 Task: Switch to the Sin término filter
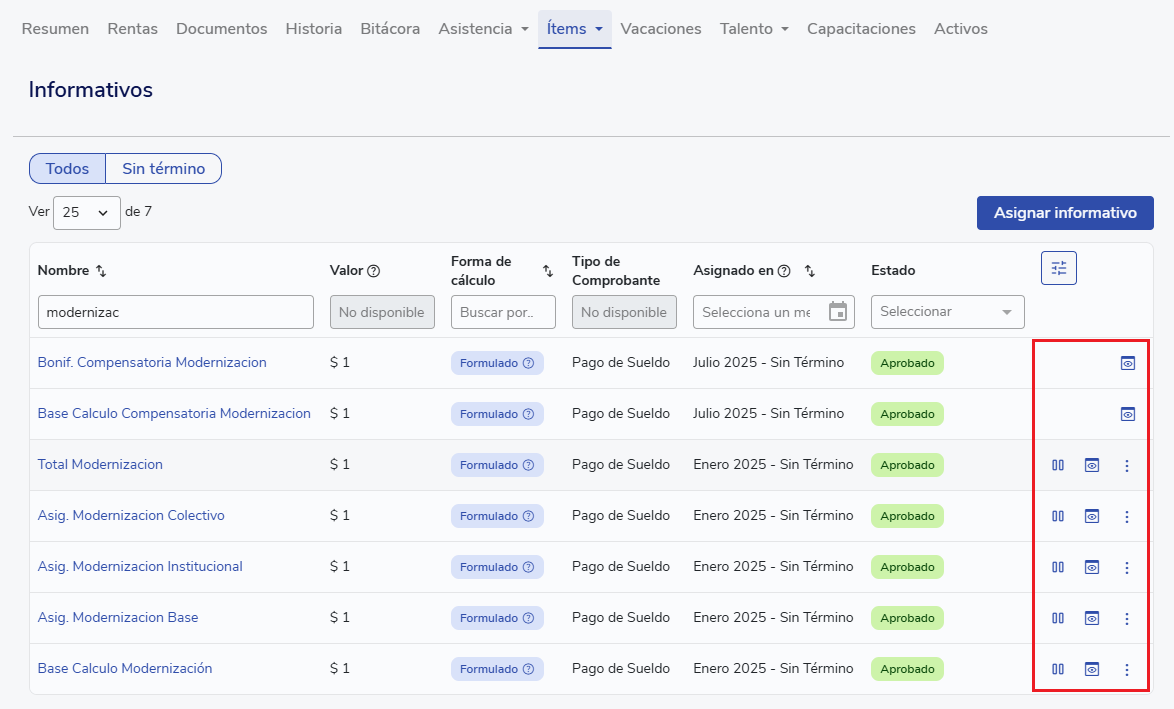coord(163,169)
